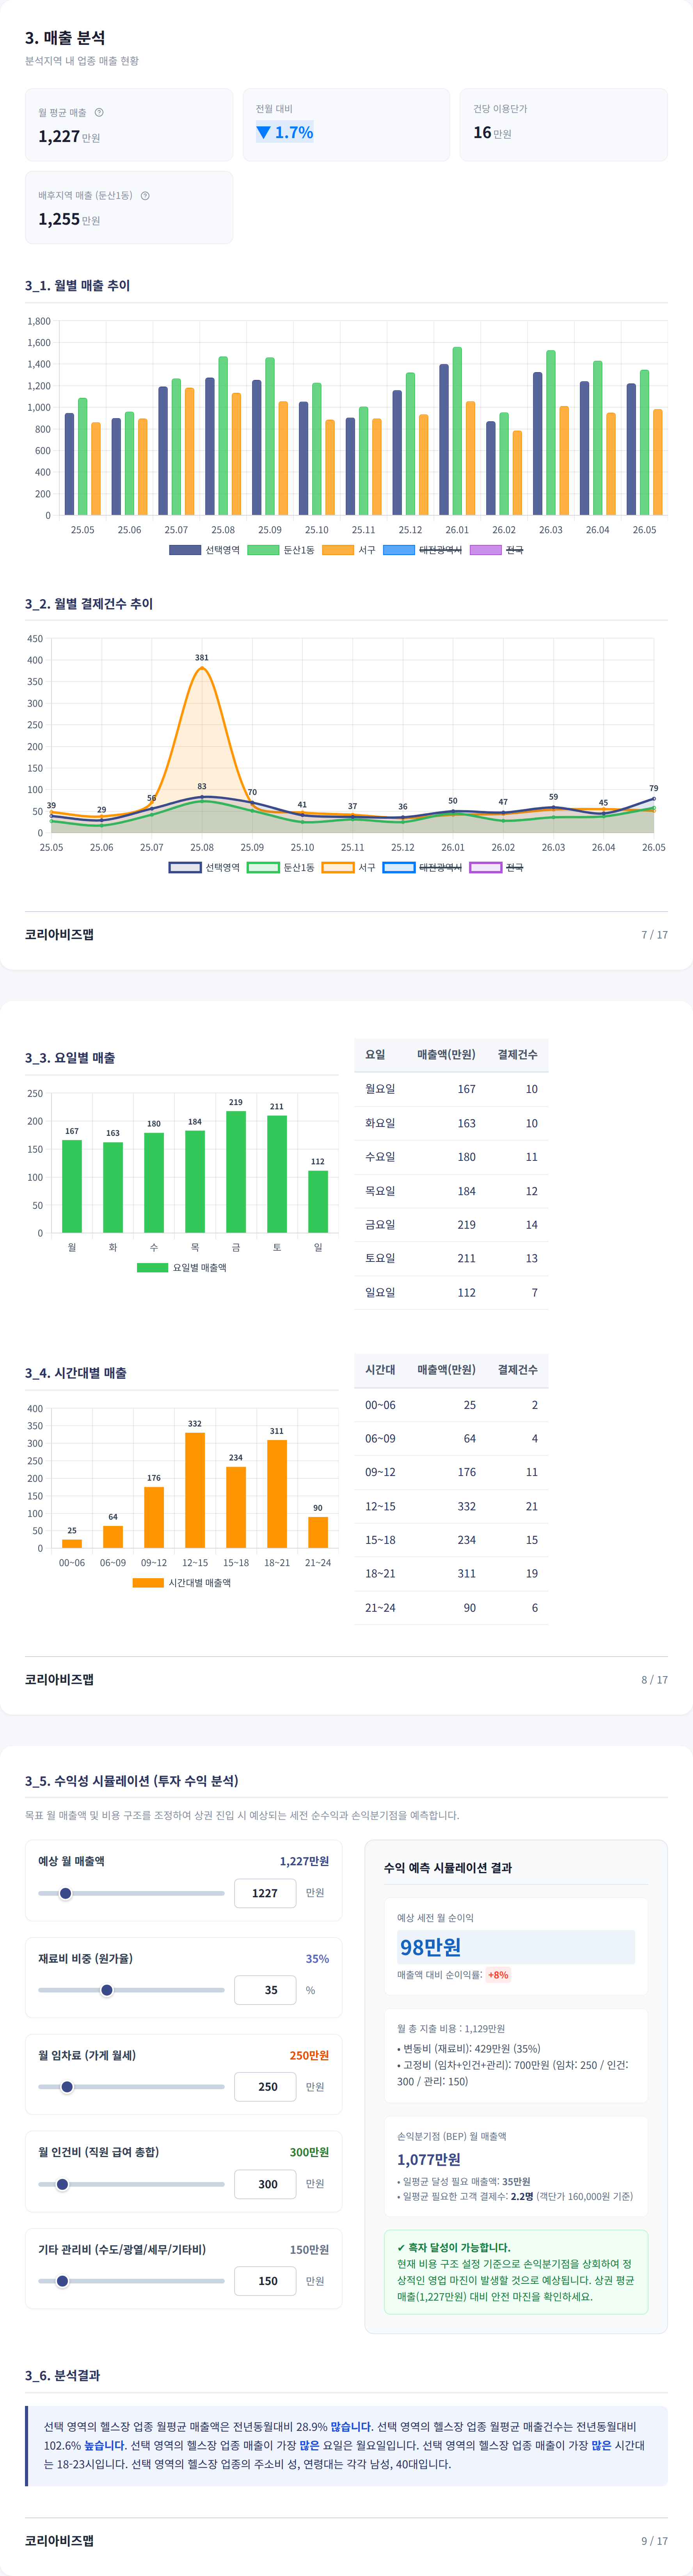Screen dimensions: 693x2576
Task: Click the 토 bar labeled 211
Action: click(x=277, y=1174)
